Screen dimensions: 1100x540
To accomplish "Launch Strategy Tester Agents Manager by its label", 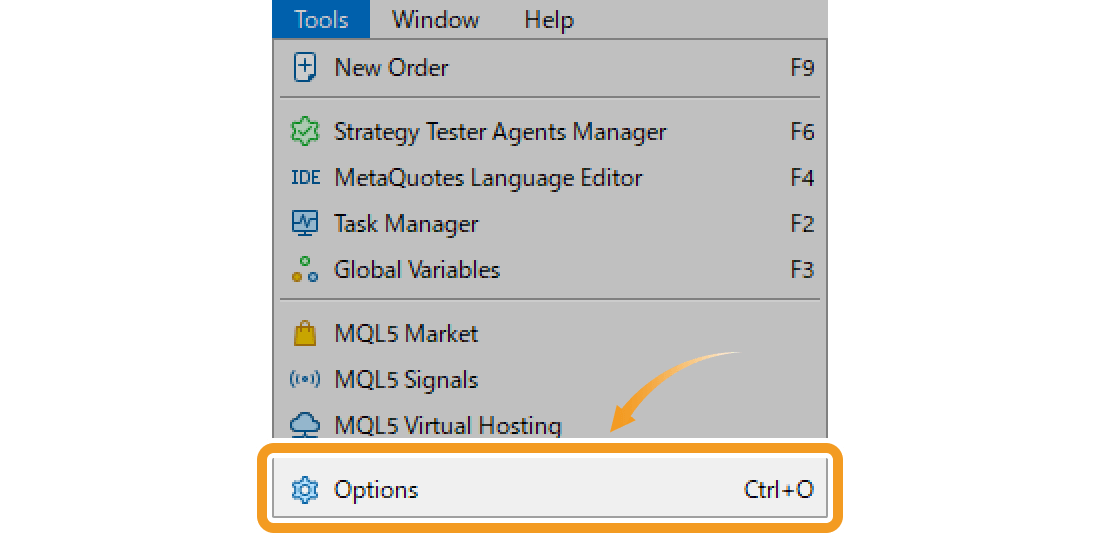I will coord(499,132).
